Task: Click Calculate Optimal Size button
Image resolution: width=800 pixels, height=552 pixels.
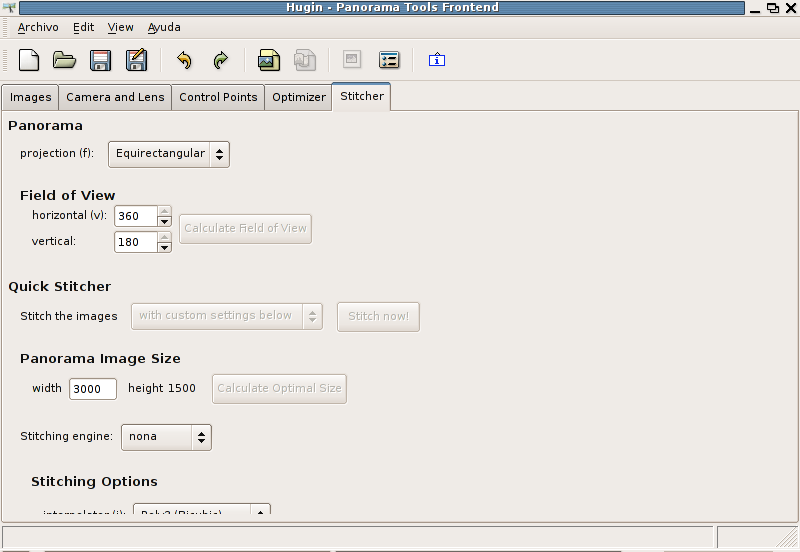Action: (x=280, y=389)
